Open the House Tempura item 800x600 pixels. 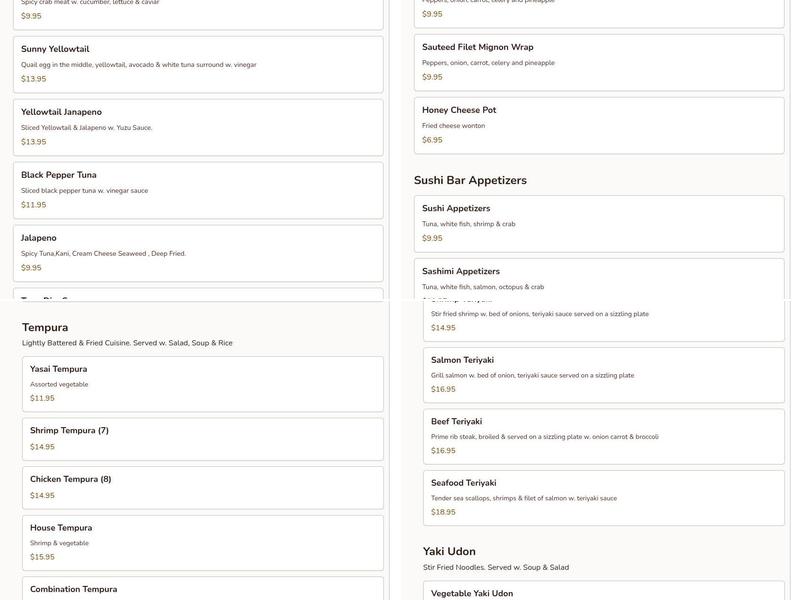203,542
